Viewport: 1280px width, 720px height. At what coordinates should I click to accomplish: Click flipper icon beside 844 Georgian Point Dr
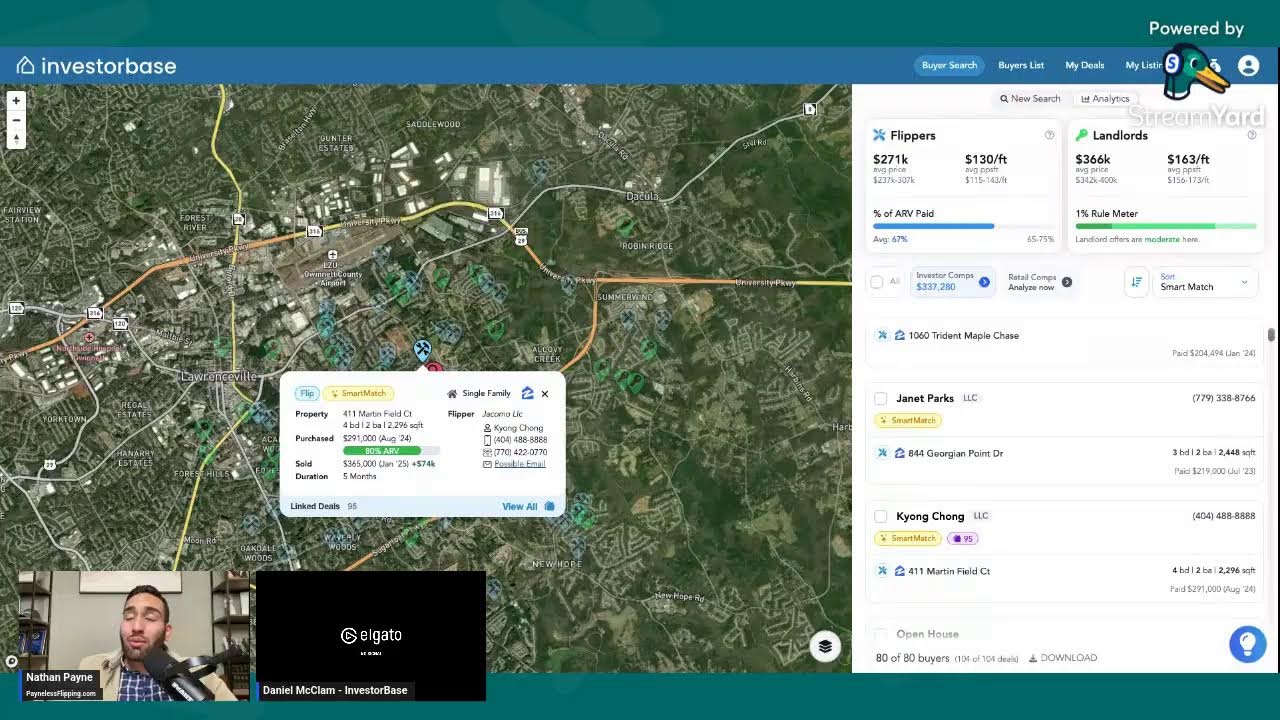click(882, 453)
